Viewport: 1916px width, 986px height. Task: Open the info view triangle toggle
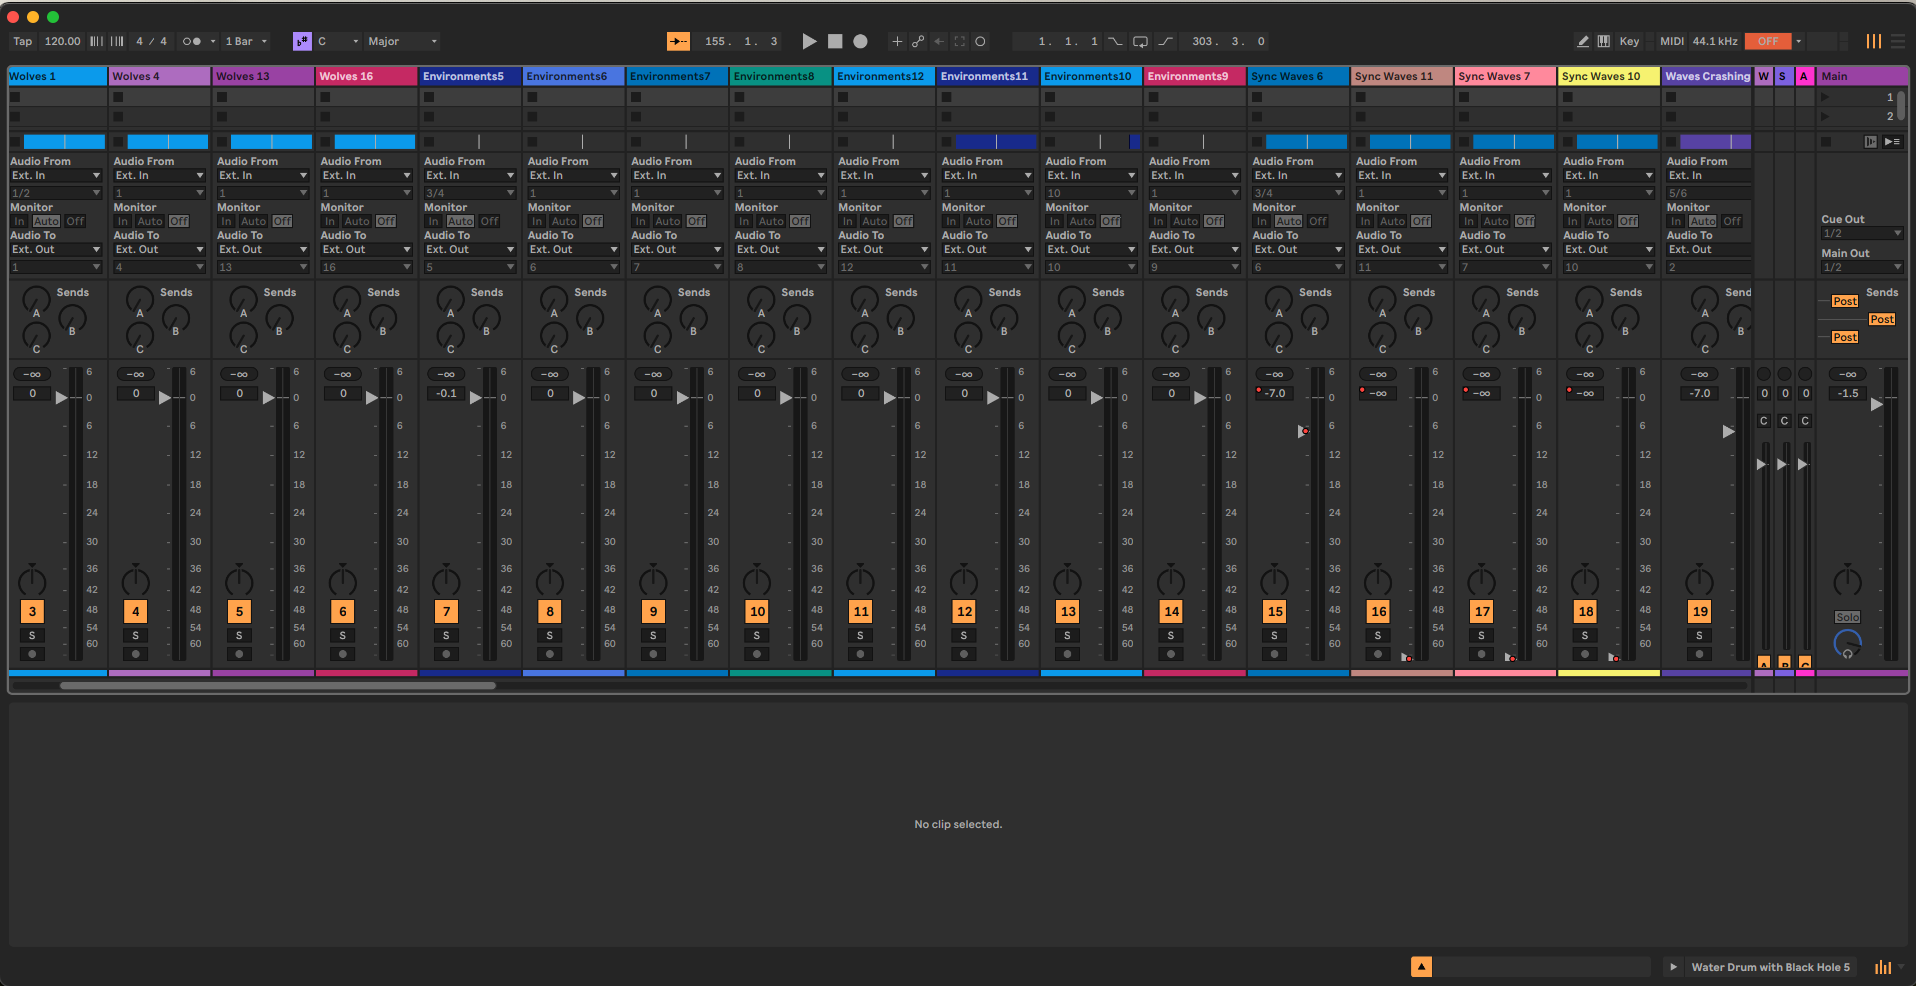tap(1421, 966)
